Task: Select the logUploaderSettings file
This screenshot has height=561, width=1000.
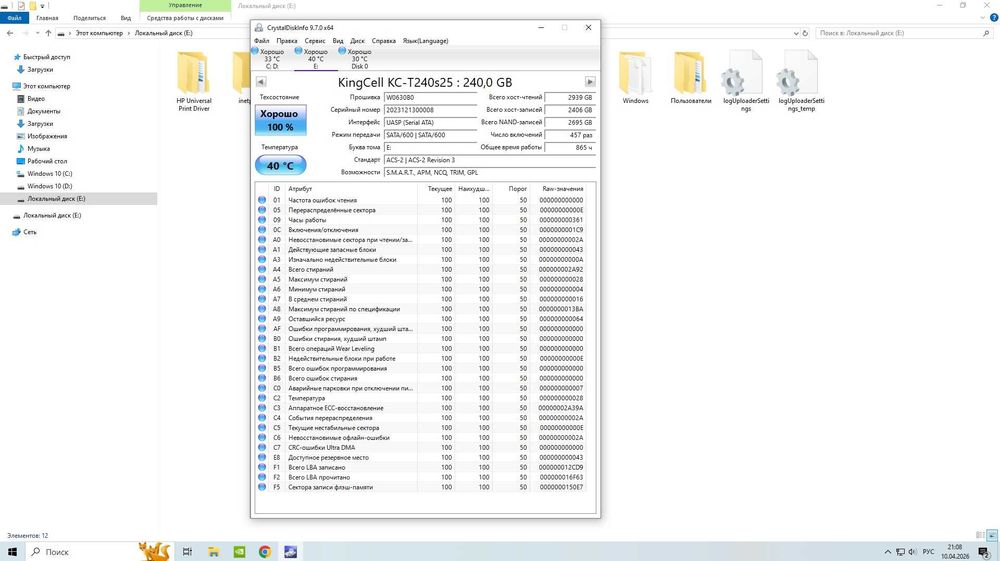Action: tap(746, 82)
